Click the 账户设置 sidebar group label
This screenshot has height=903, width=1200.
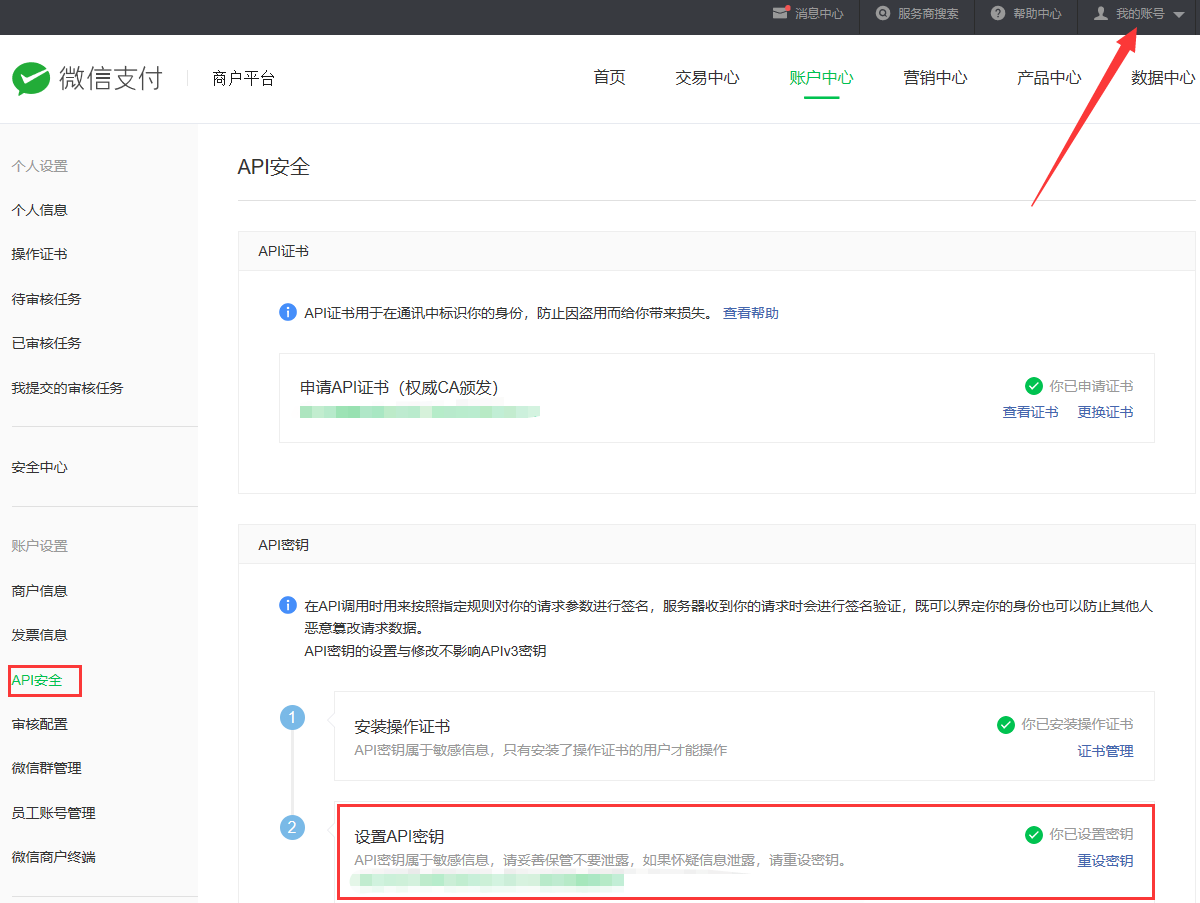[x=40, y=546]
